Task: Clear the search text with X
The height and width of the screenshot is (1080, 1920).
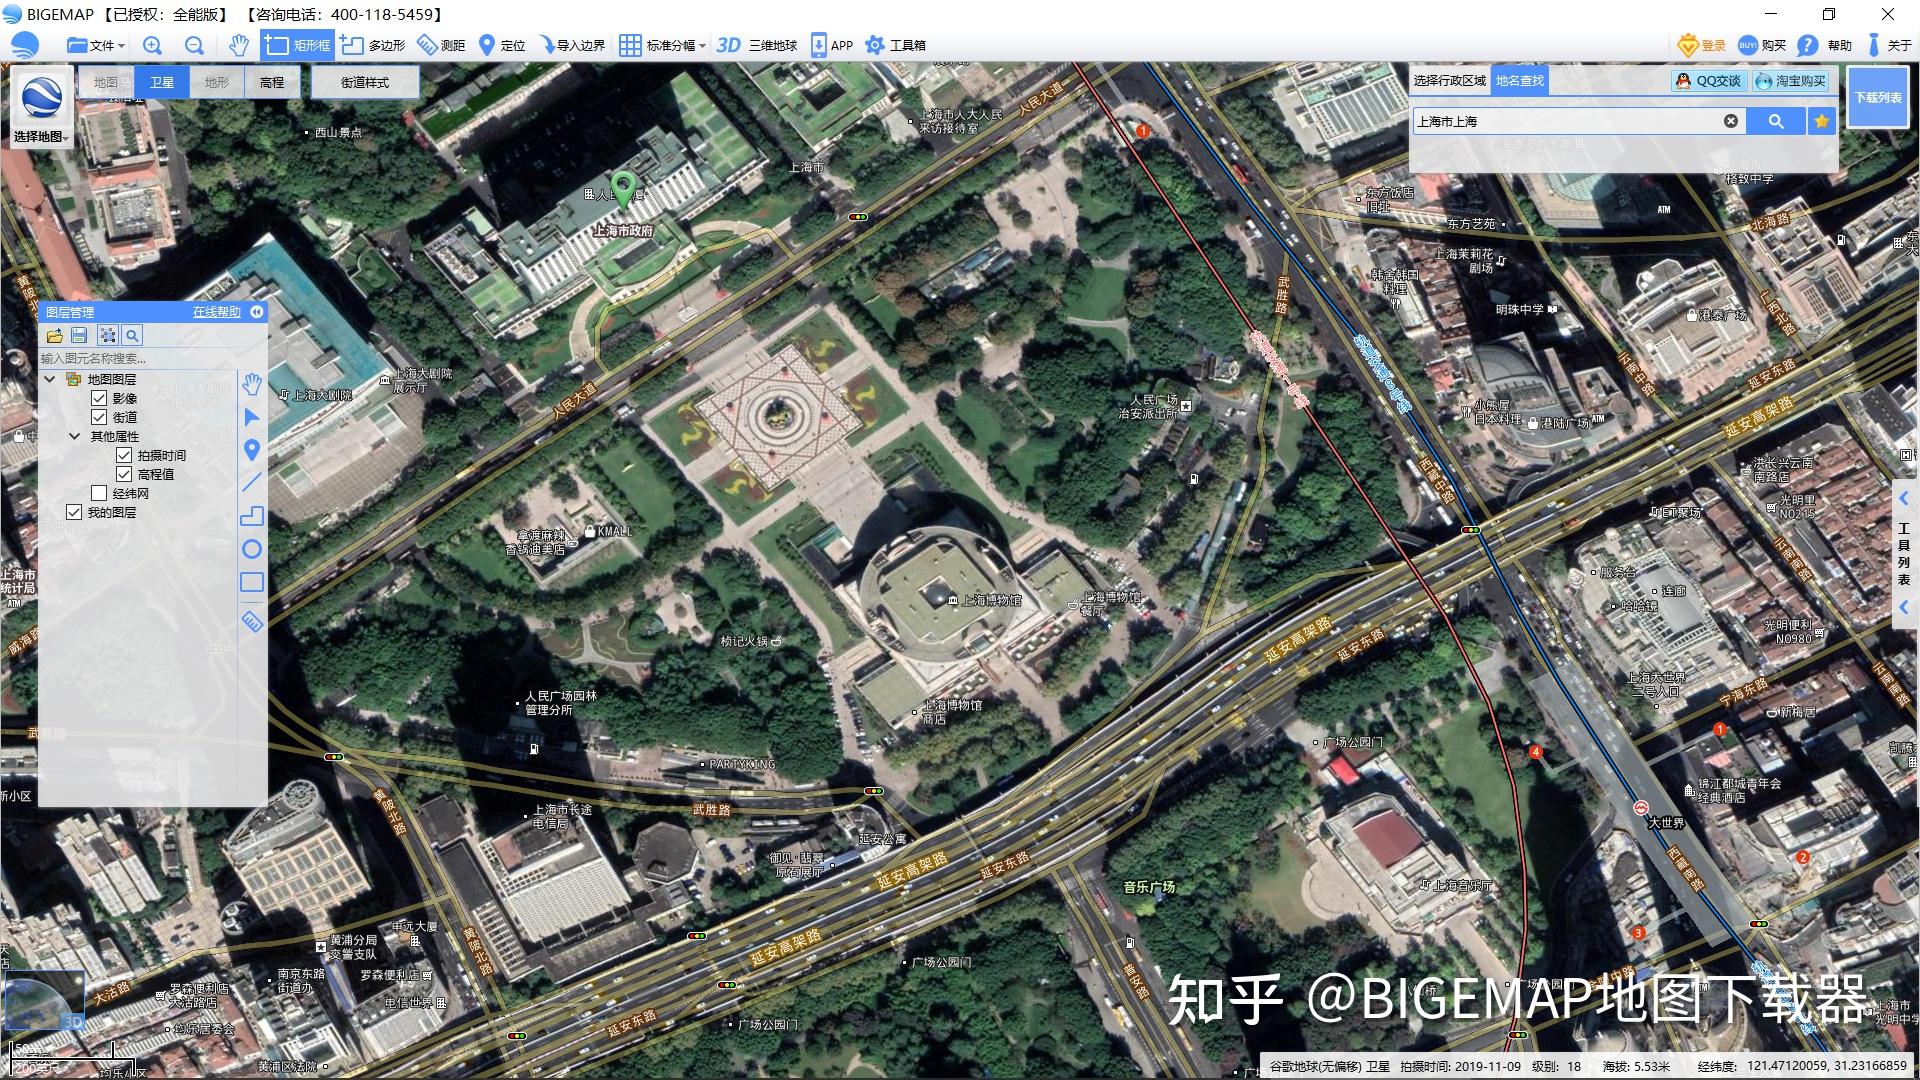Action: point(1731,121)
